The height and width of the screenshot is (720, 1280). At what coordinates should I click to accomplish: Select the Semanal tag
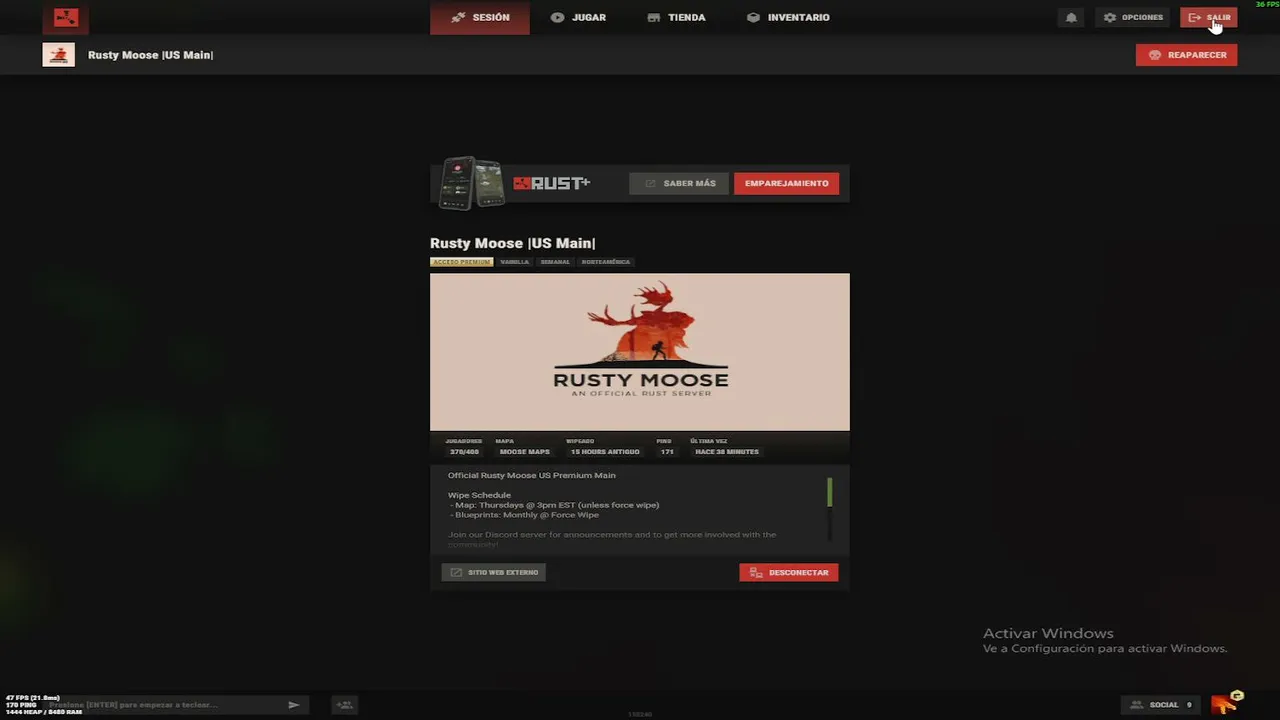coord(555,262)
